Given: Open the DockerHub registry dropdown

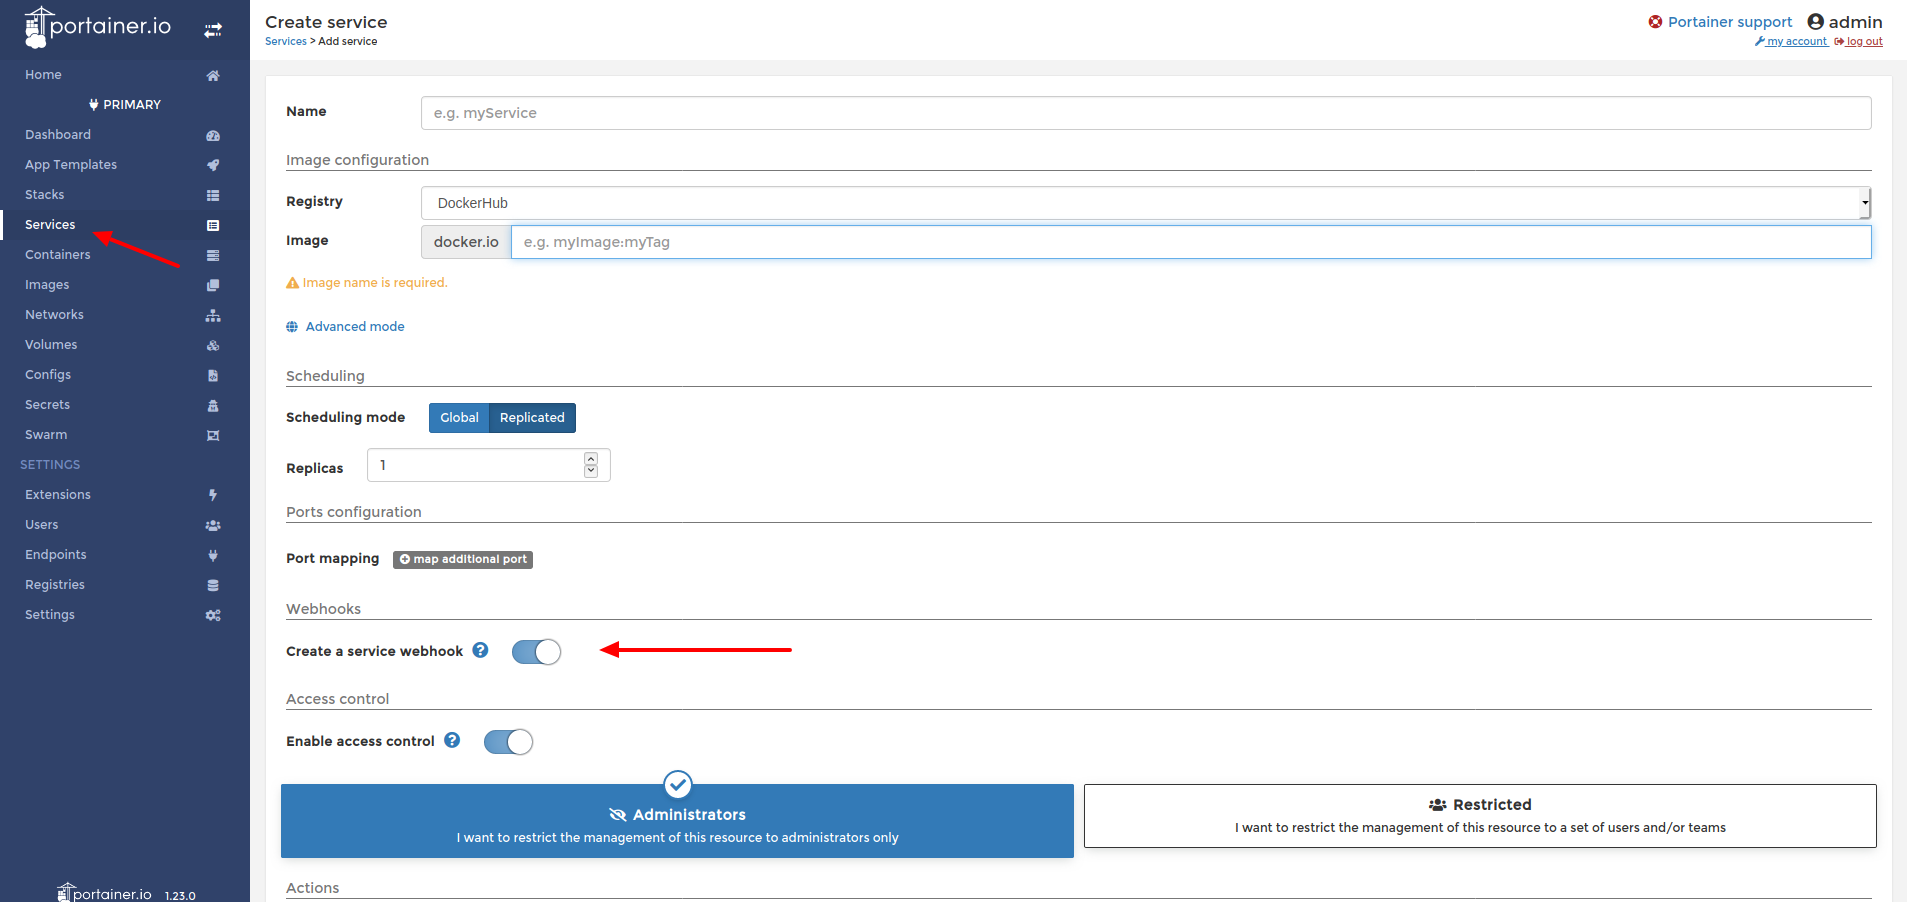Looking at the screenshot, I should point(1144,202).
